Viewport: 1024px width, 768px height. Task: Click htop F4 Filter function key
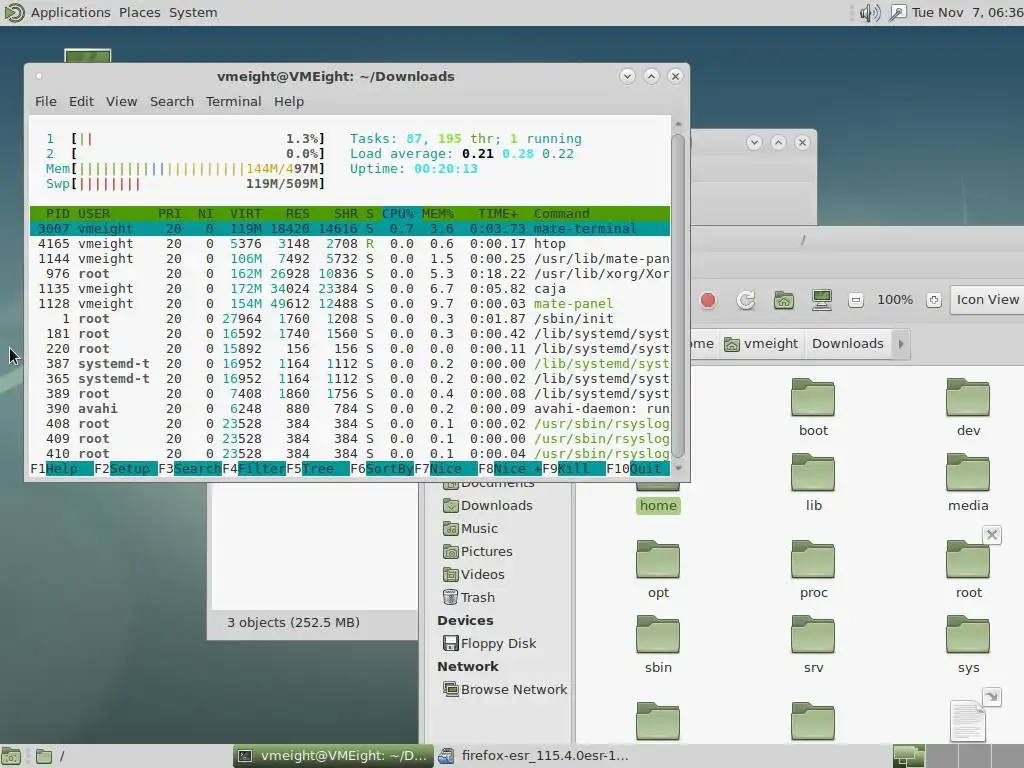(254, 469)
